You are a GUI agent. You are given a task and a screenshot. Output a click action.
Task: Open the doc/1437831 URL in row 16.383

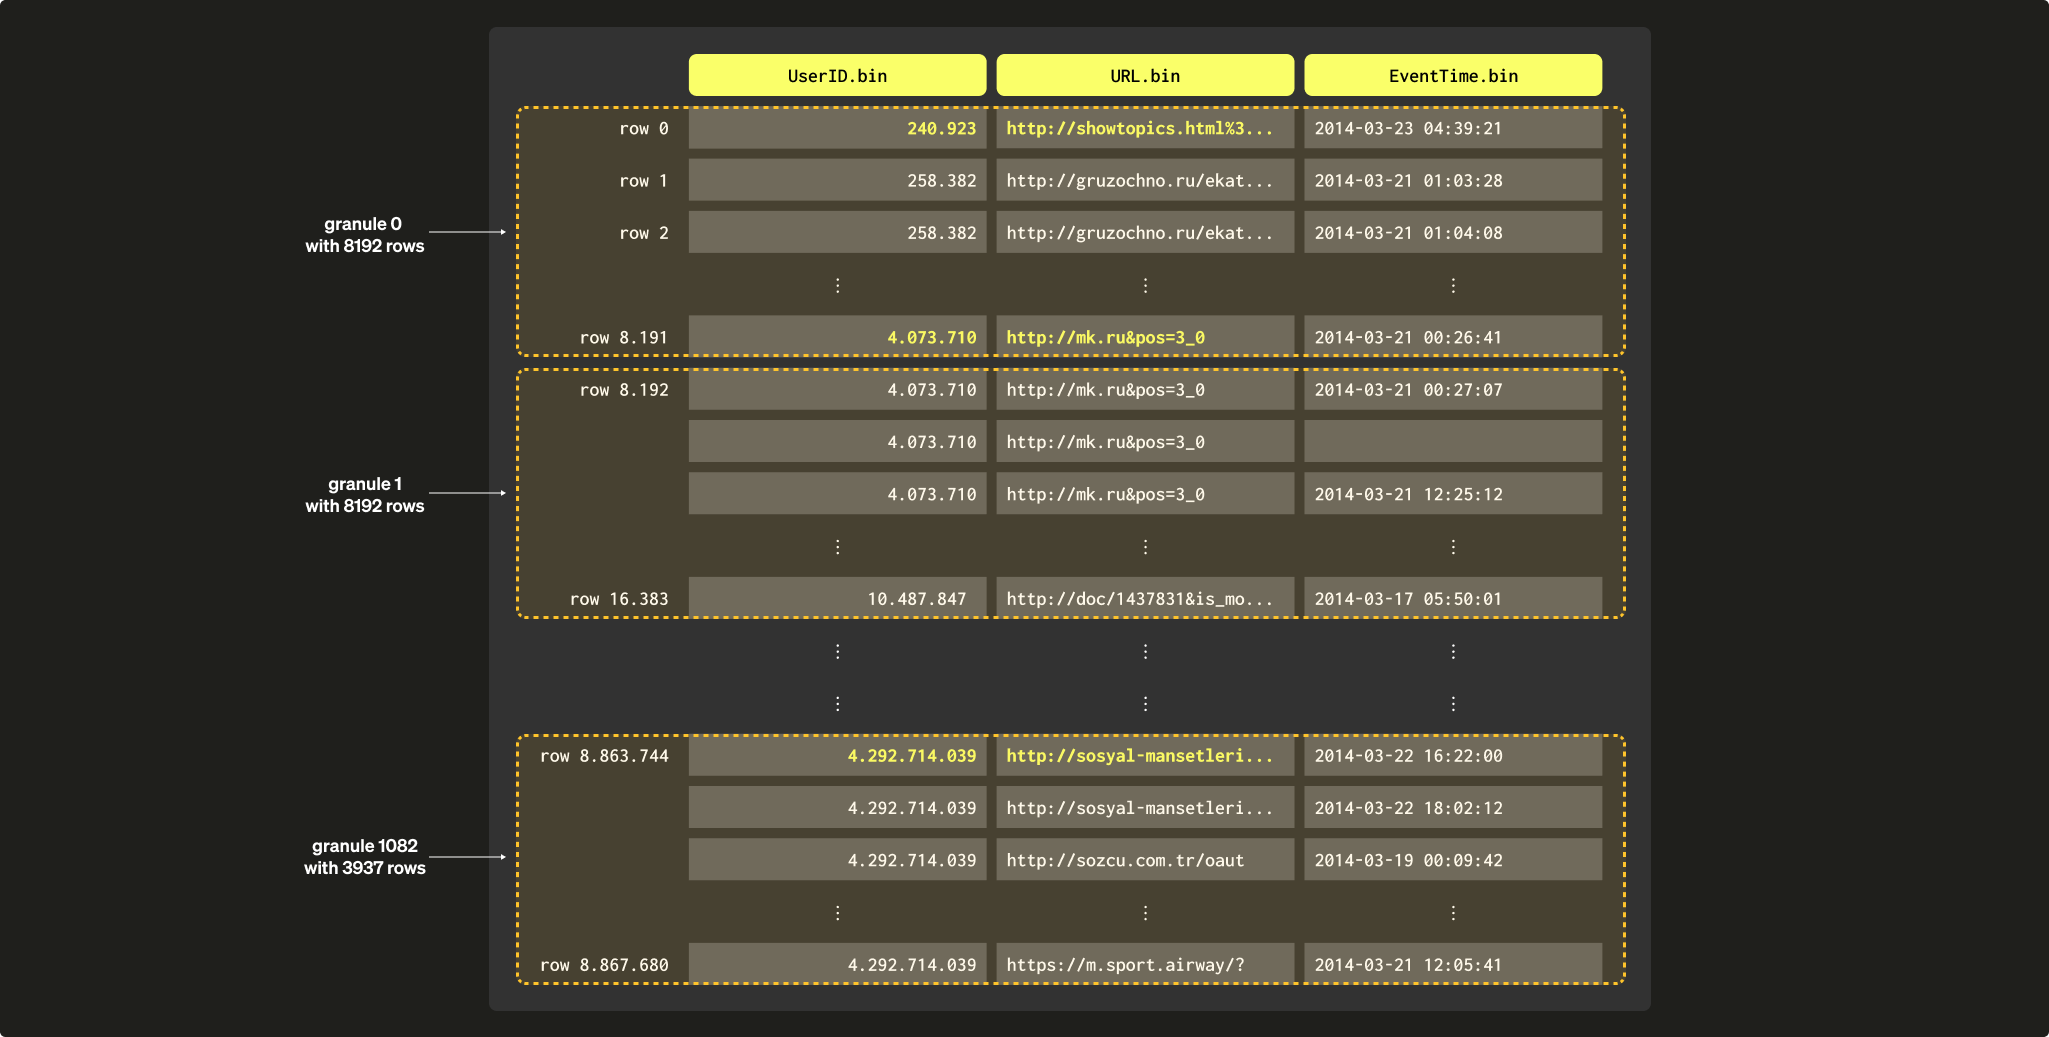(x=1139, y=599)
